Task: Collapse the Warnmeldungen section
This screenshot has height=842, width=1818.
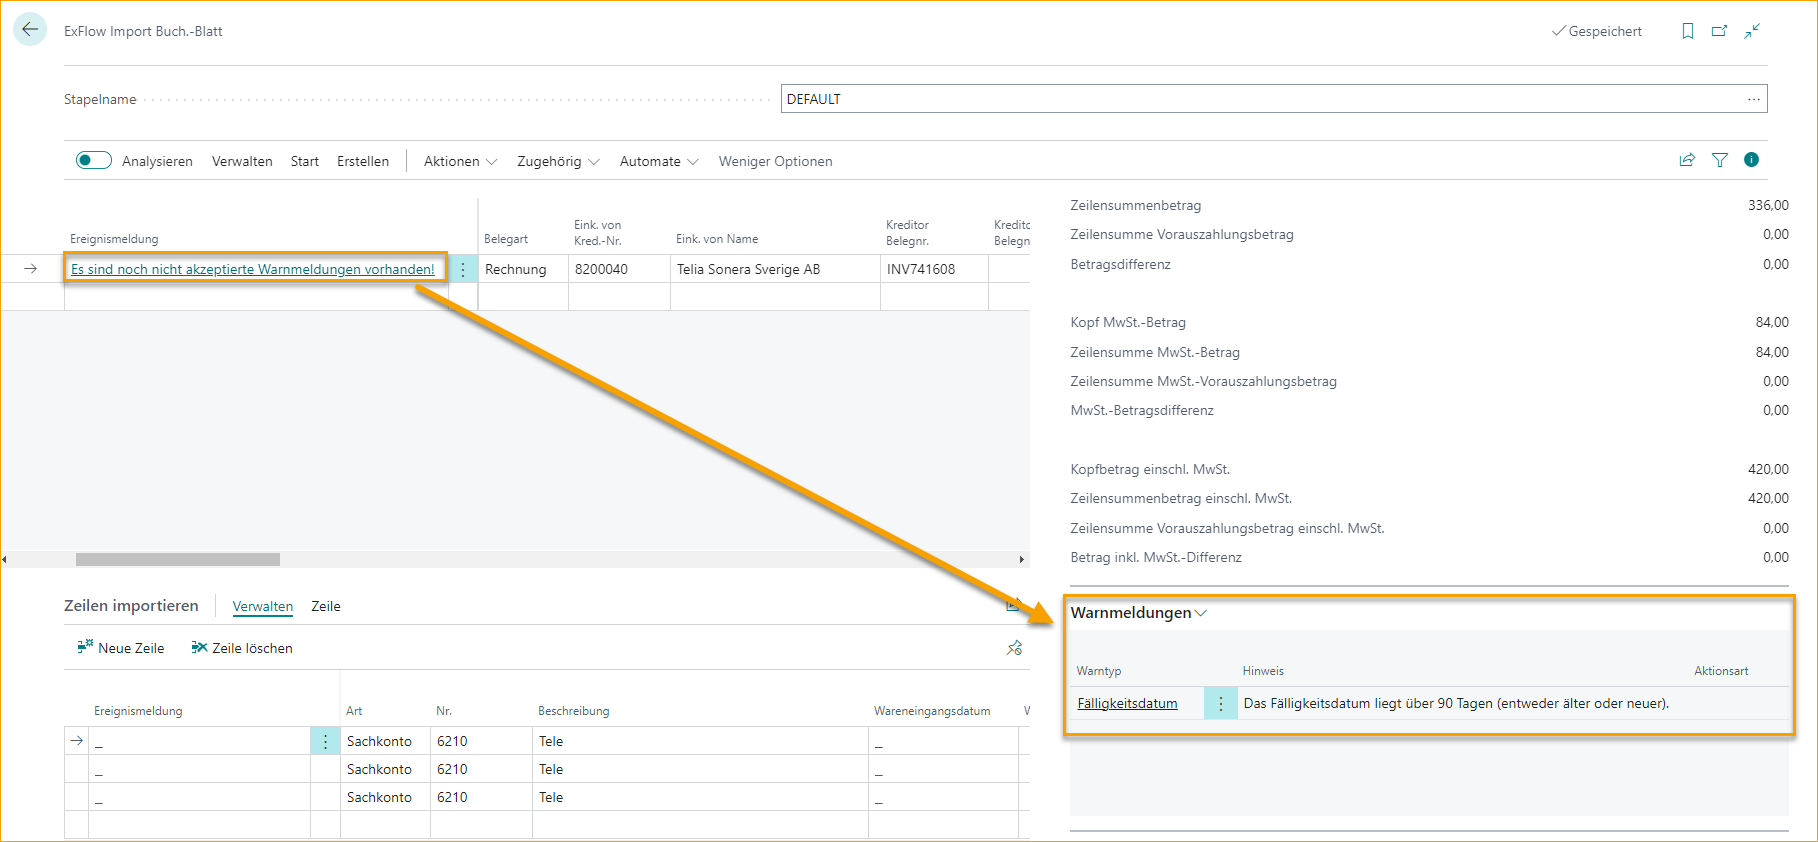Action: [x=1139, y=613]
